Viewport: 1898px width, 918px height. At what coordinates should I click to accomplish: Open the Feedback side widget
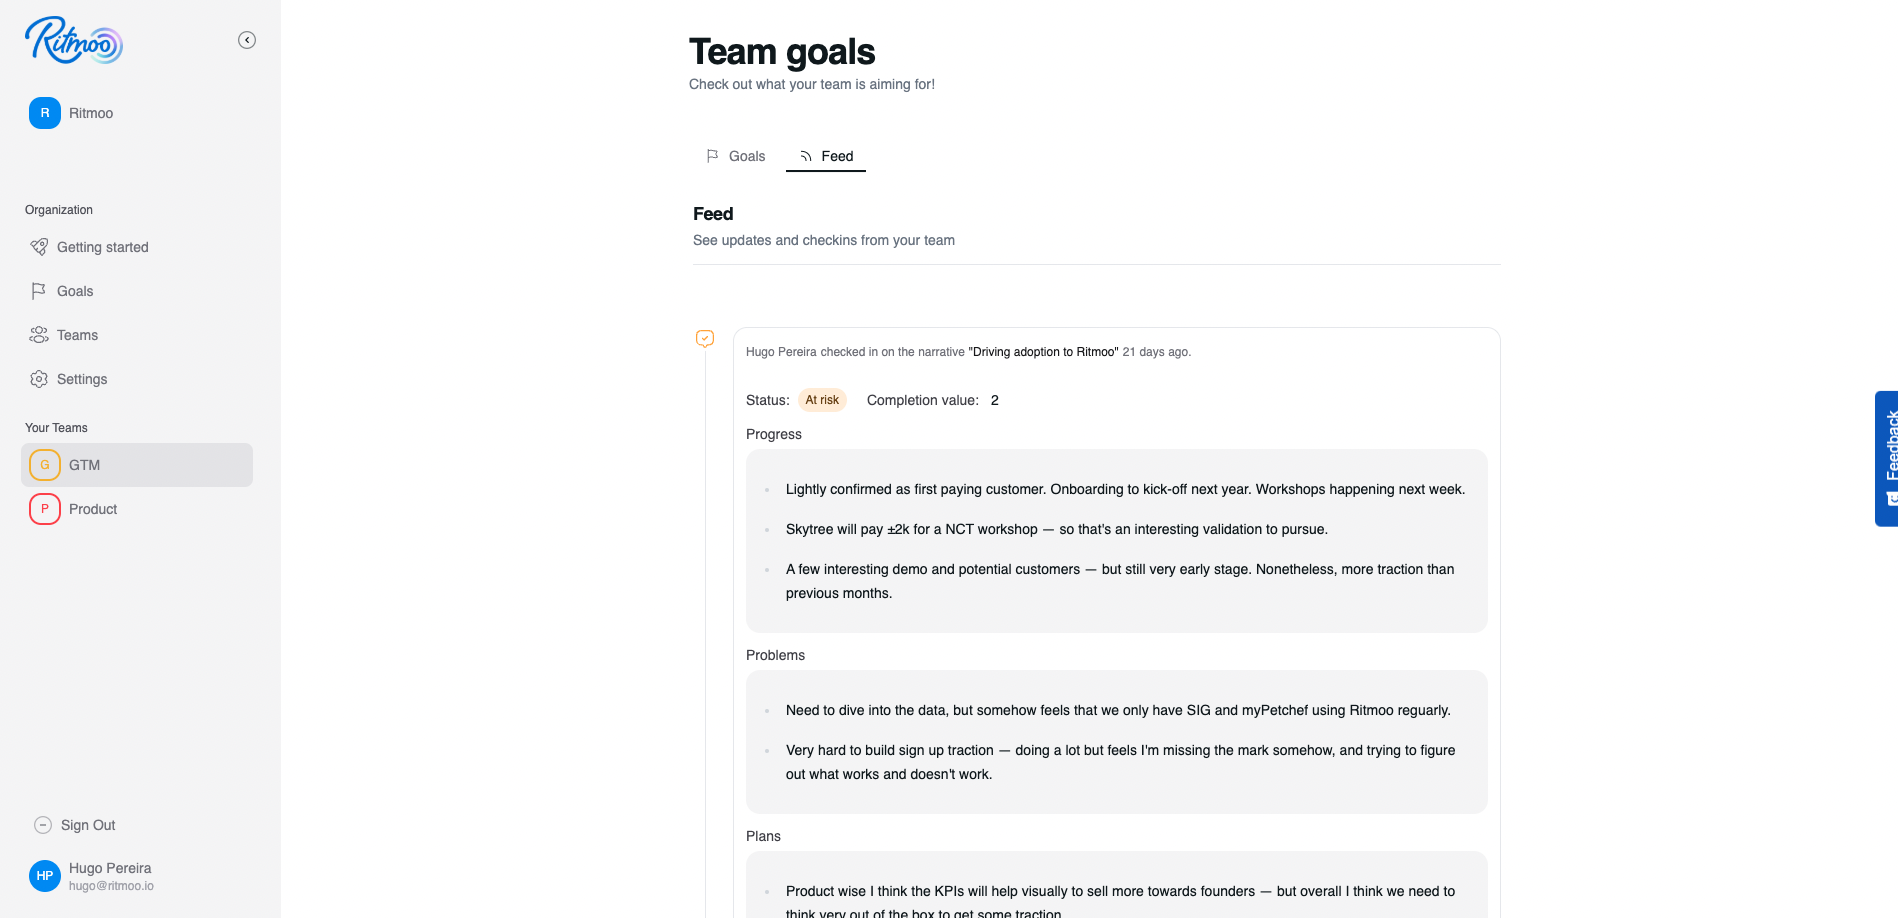click(x=1887, y=458)
